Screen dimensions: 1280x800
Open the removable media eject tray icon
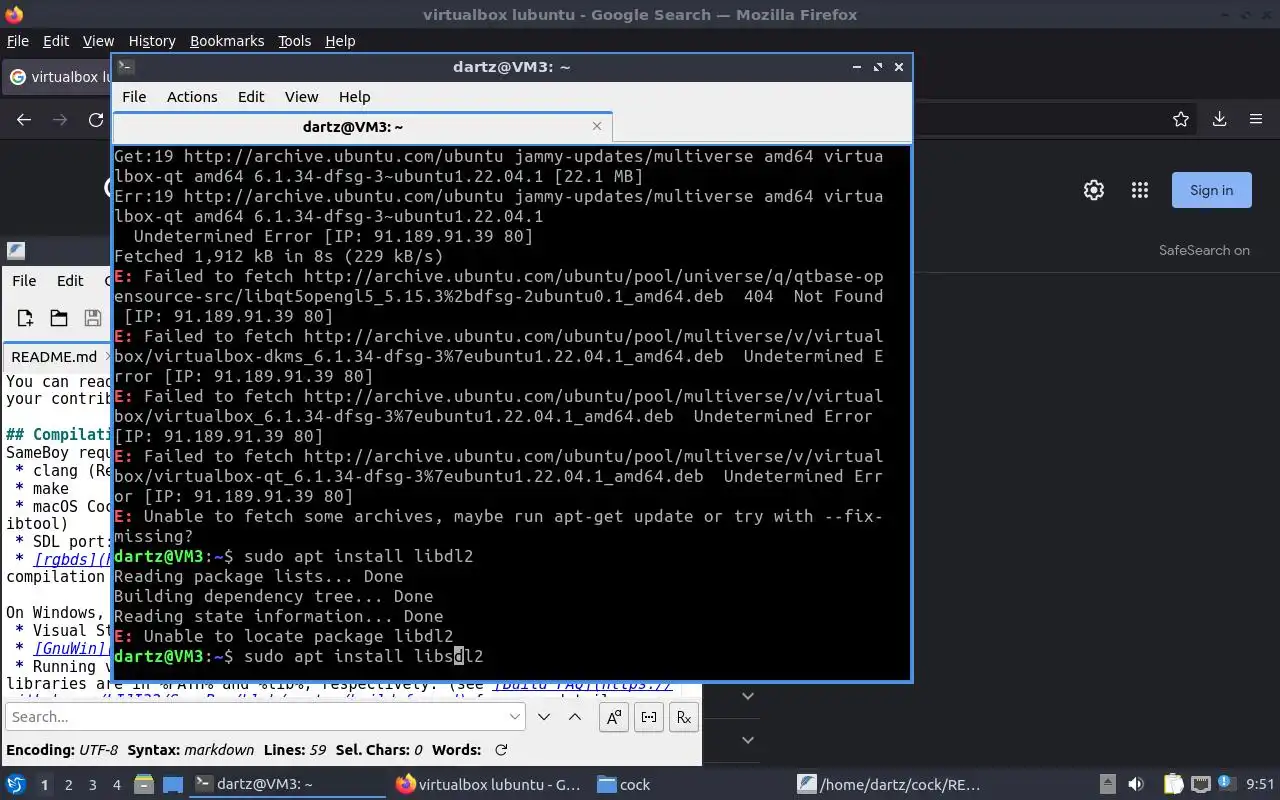(x=1108, y=784)
